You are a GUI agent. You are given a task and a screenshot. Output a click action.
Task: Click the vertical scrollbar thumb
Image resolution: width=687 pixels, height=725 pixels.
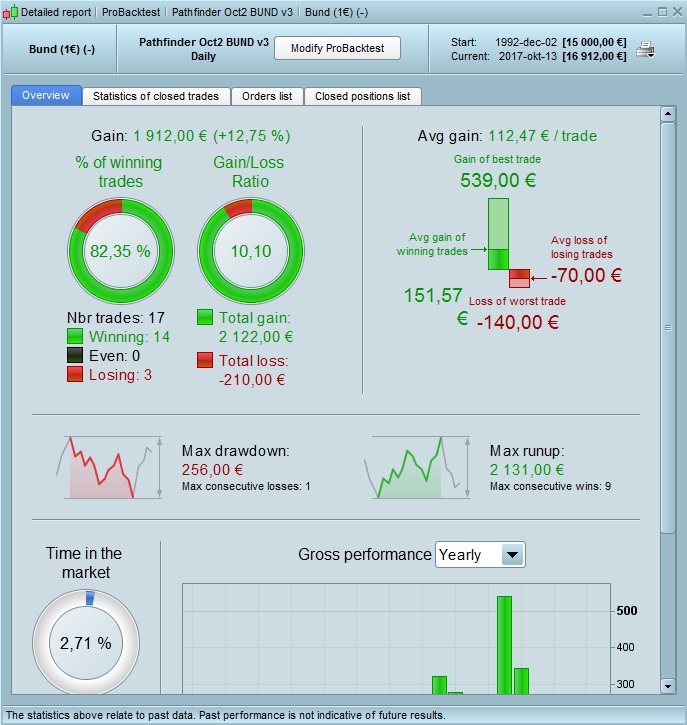(x=668, y=328)
